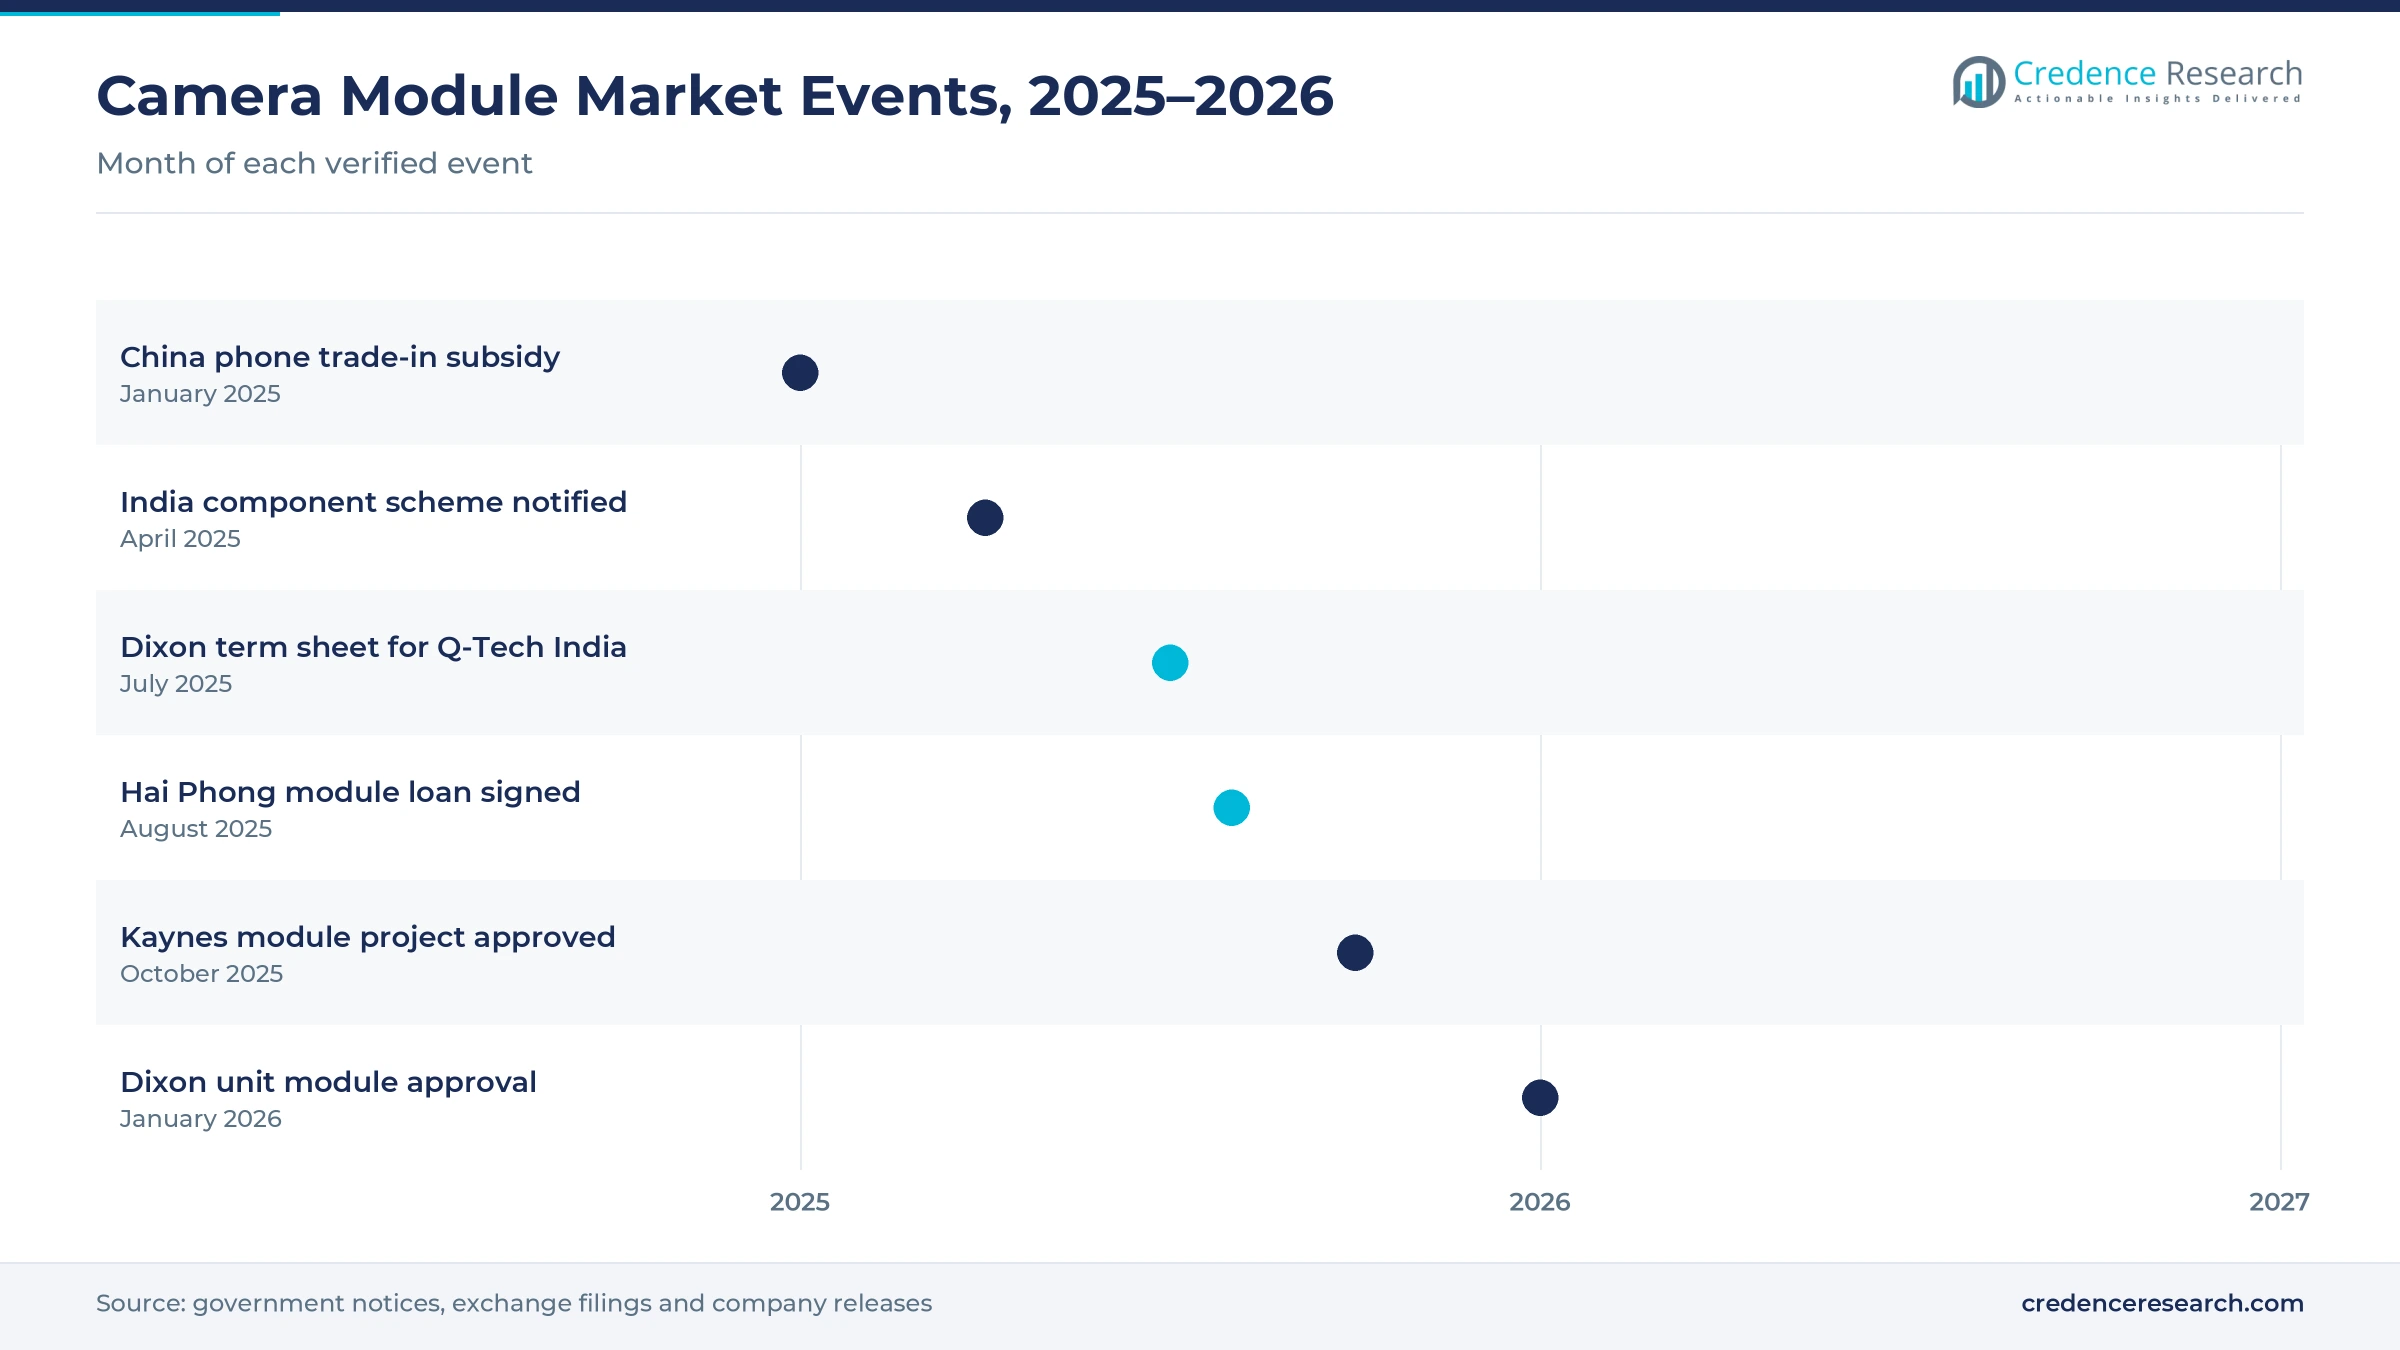2400x1350 pixels.
Task: Click the 2025 axis label
Action: coord(800,1202)
